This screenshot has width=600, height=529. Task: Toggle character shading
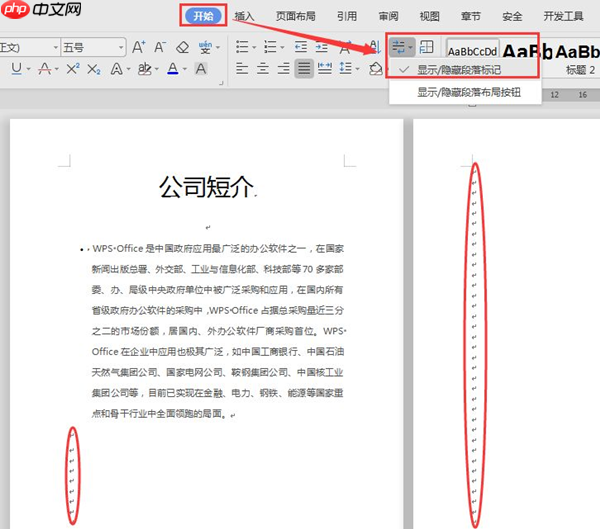click(201, 69)
